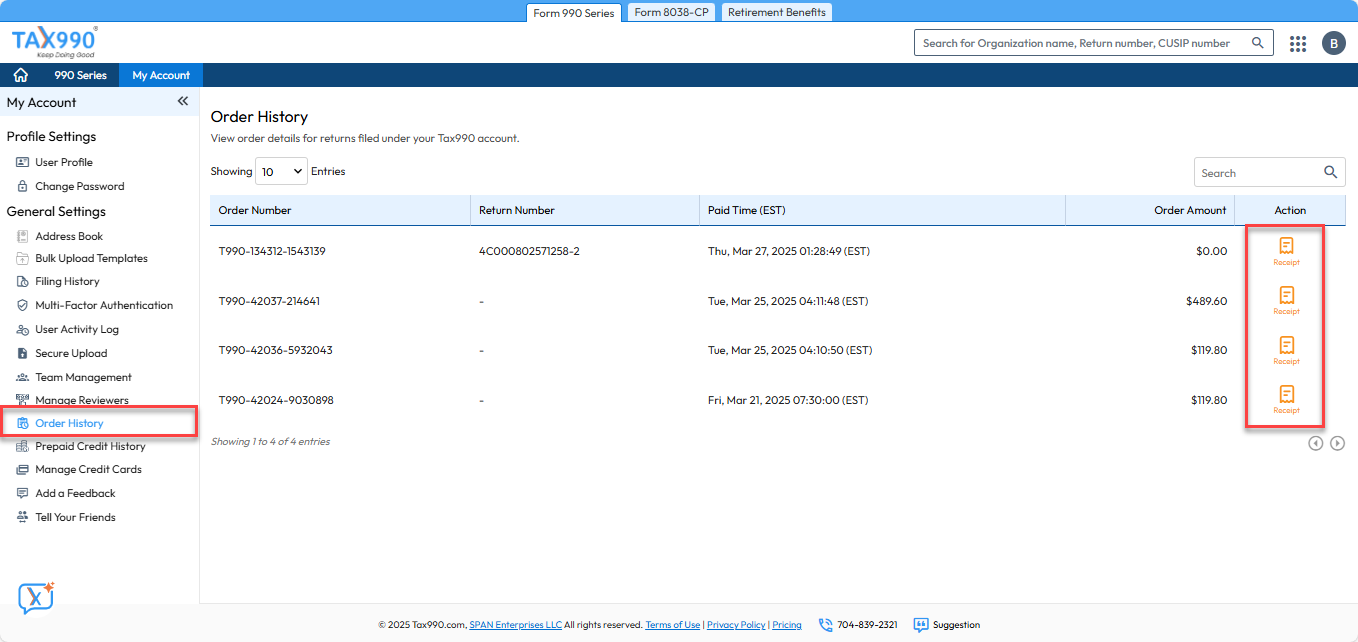
Task: Switch to Form 8038-CP tab
Action: click(672, 12)
